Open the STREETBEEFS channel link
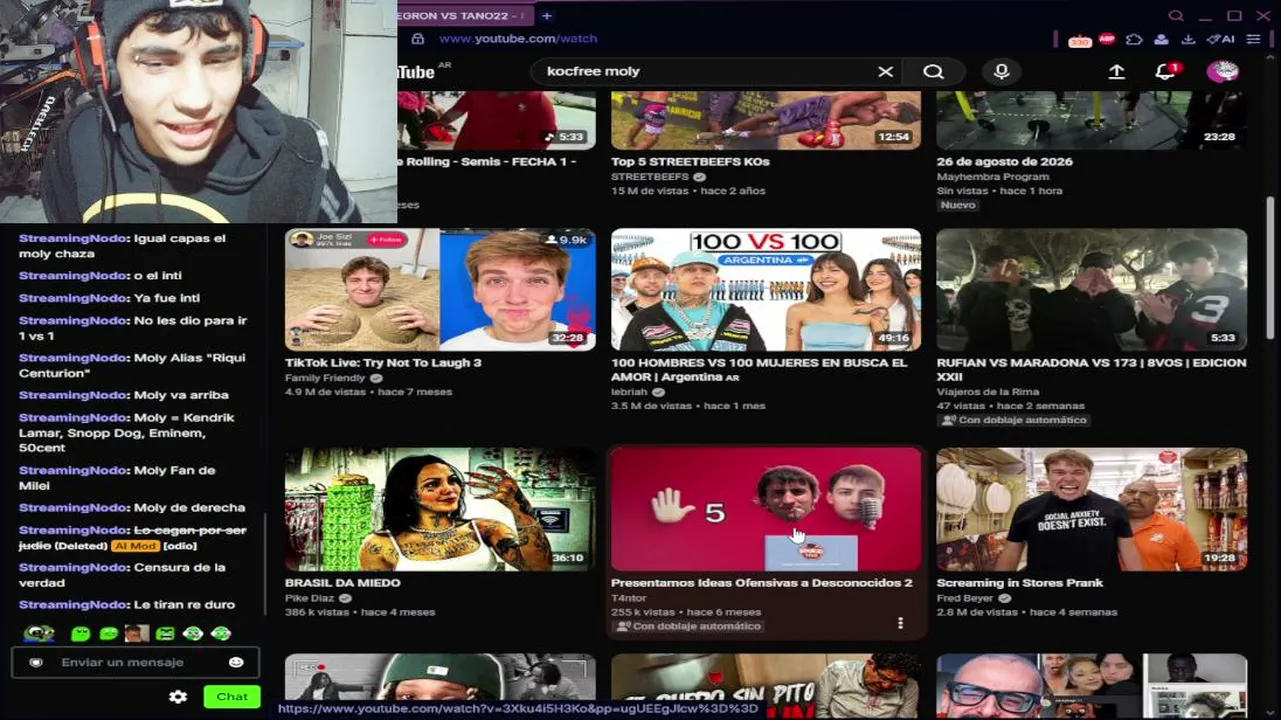The width and height of the screenshot is (1281, 720). coord(650,176)
